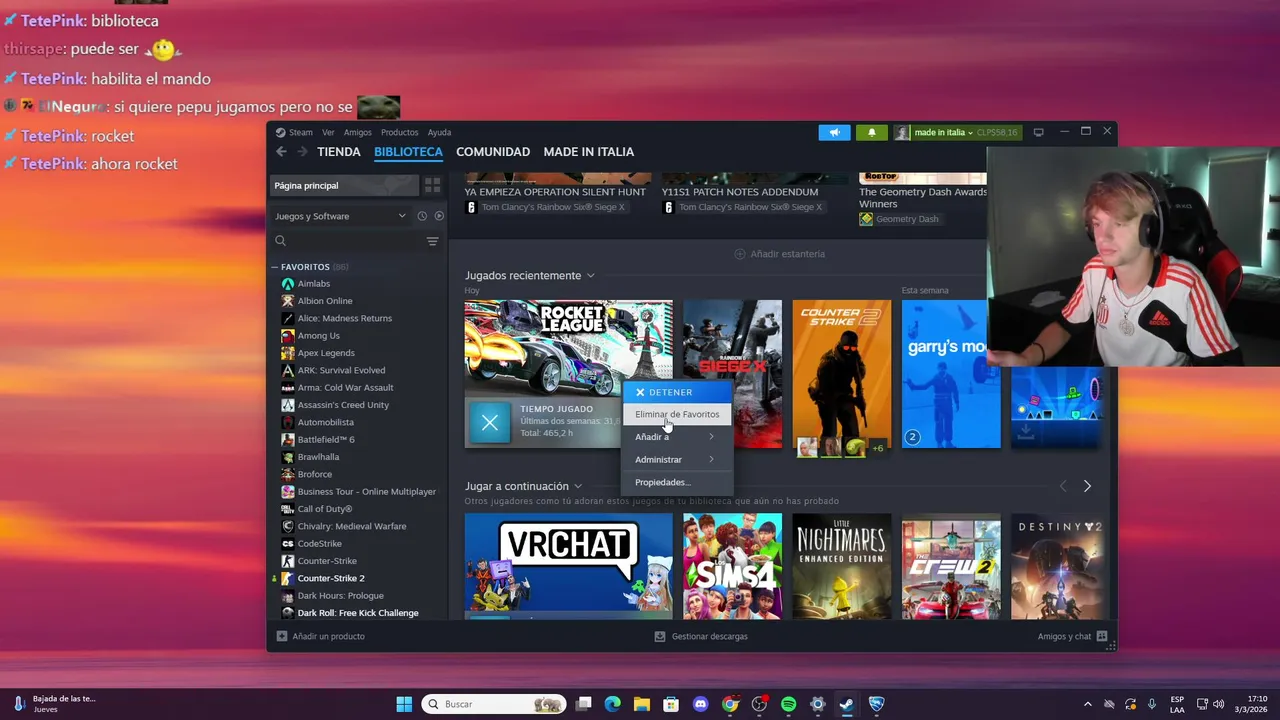
Task: Switch library to collections grid view icon
Action: (x=432, y=185)
